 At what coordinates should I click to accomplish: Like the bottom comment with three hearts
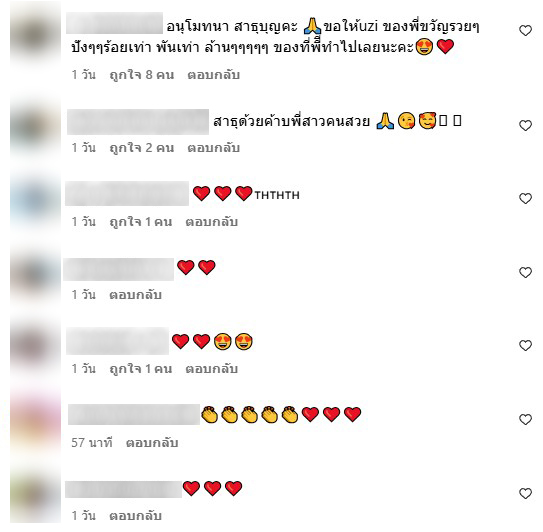click(x=525, y=493)
